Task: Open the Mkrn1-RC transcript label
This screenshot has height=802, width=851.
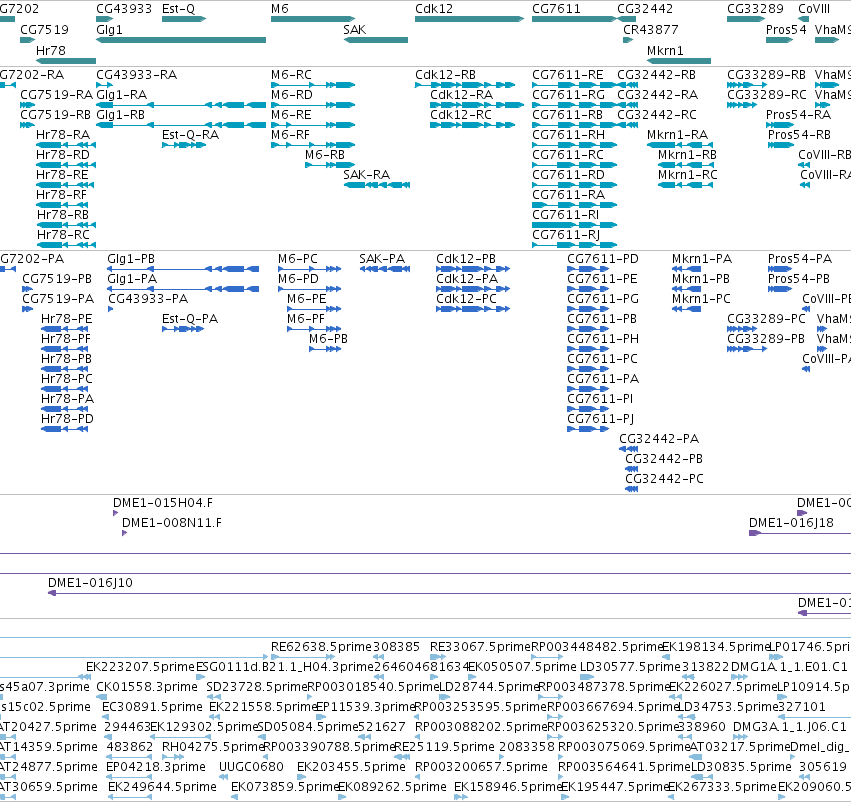Action: [688, 175]
